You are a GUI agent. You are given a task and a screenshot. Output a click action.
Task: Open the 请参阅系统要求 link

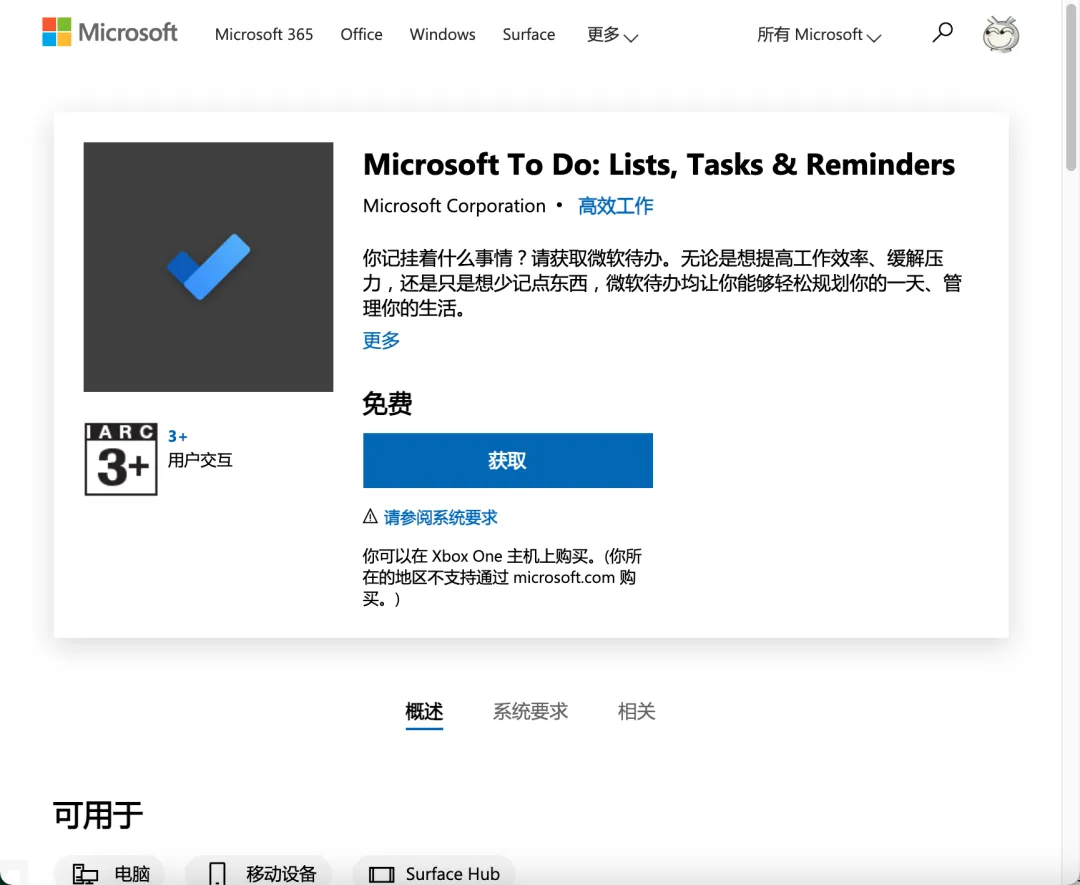coord(440,517)
